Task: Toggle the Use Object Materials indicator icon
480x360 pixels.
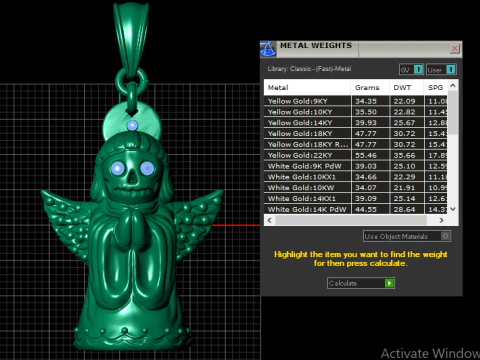Action: [x=445, y=236]
